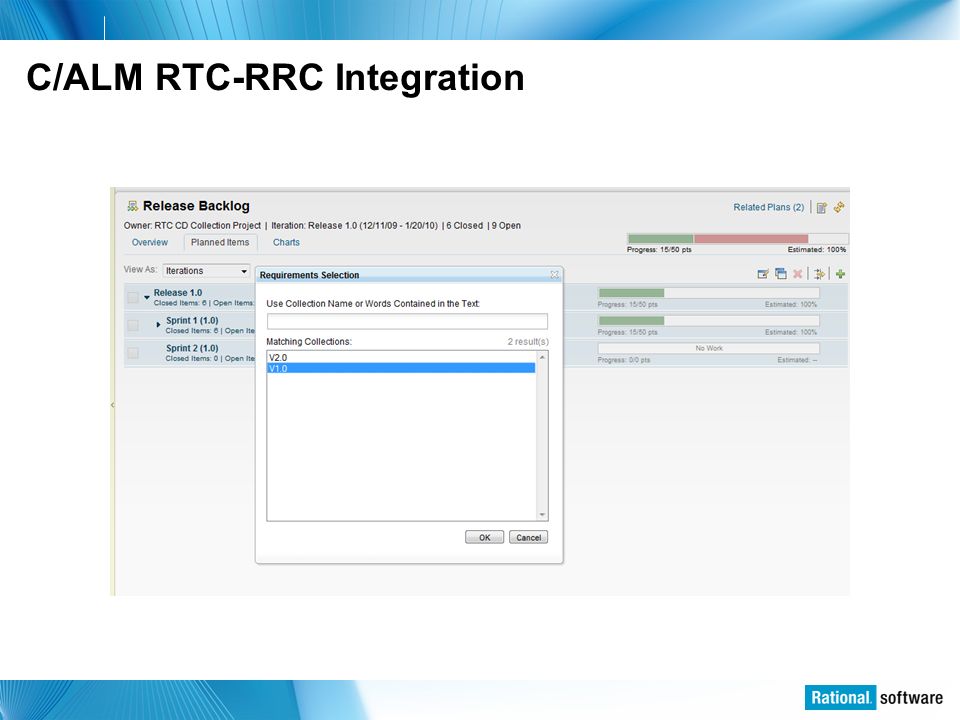Toggle the Sprint 1 (1.0) row checkbox
This screenshot has width=960, height=720.
tap(133, 325)
